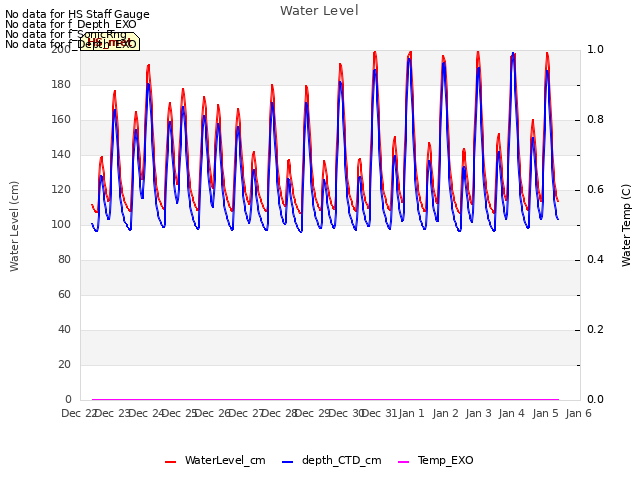Click the Water Temp (C) axis label
This screenshot has width=640, height=480.
pyautogui.click(x=626, y=225)
